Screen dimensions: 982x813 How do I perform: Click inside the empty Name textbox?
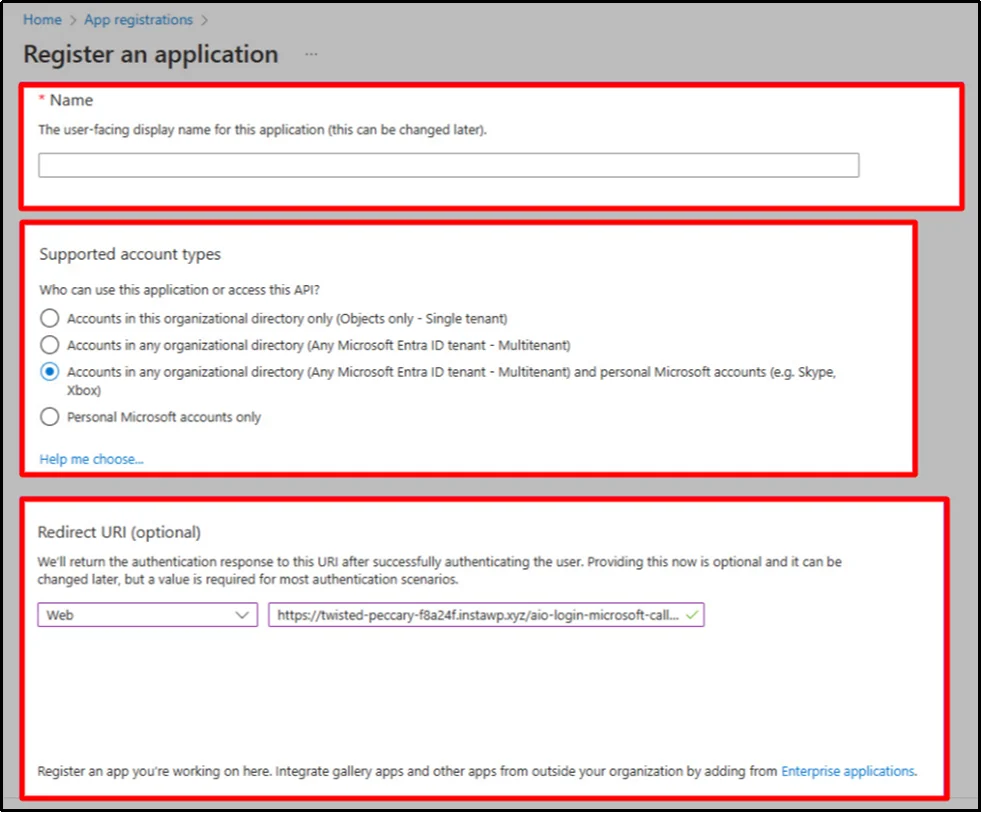[448, 164]
